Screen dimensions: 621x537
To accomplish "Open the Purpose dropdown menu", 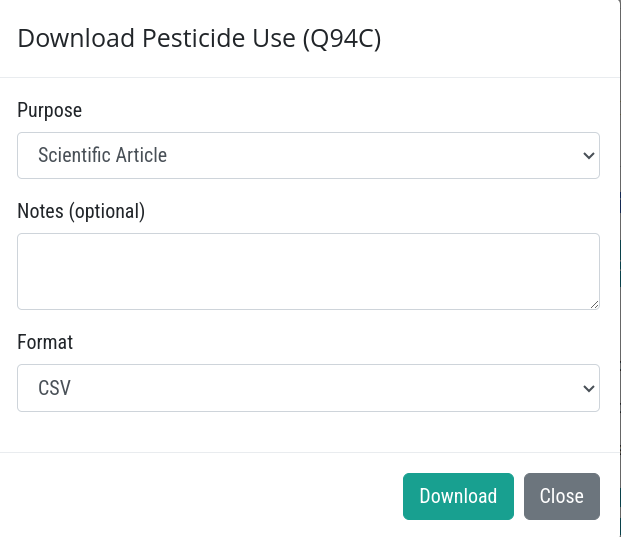I will (308, 155).
